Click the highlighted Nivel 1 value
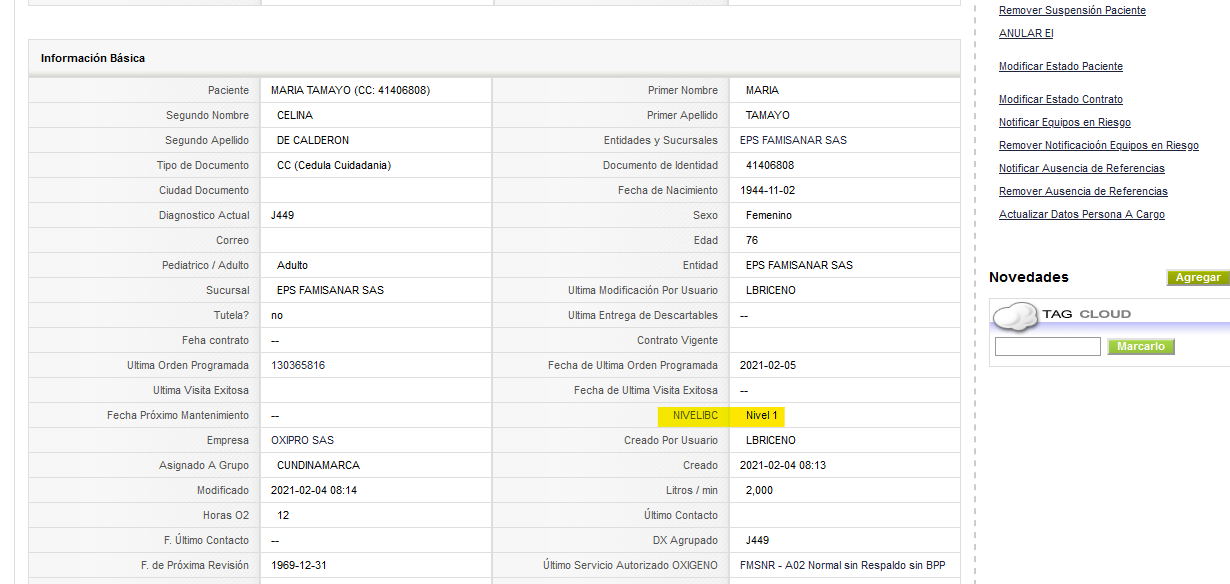The image size is (1230, 584). click(761, 415)
